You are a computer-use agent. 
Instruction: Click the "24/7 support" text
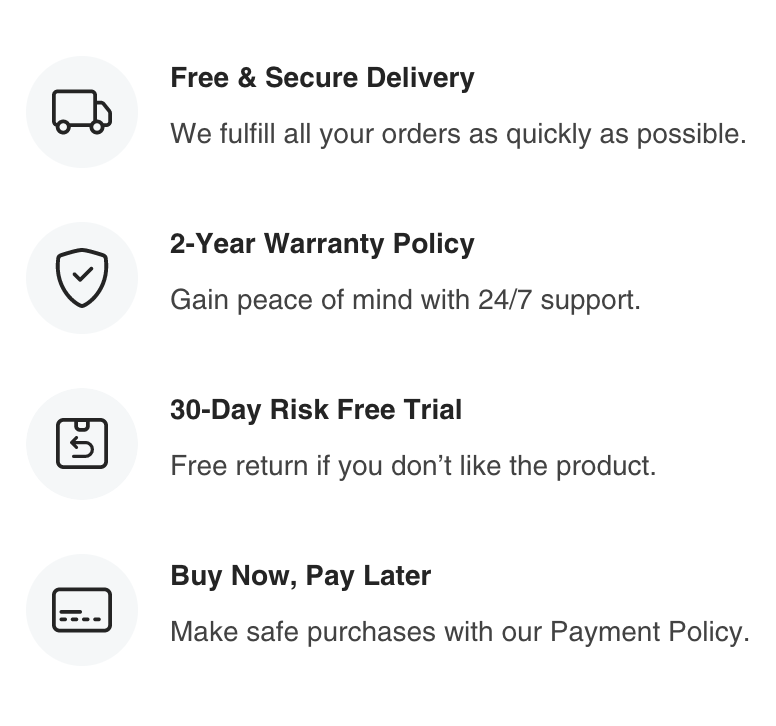(x=559, y=300)
